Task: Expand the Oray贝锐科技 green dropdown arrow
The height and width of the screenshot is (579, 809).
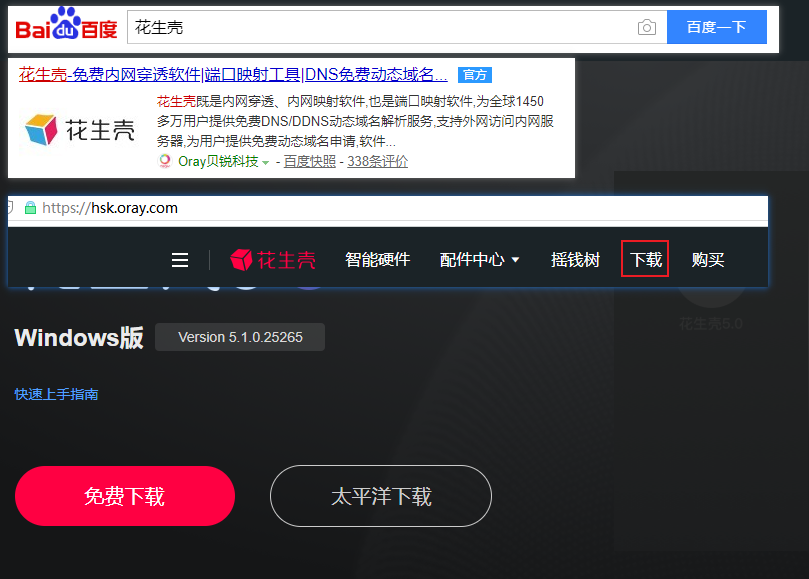Action: click(x=266, y=163)
